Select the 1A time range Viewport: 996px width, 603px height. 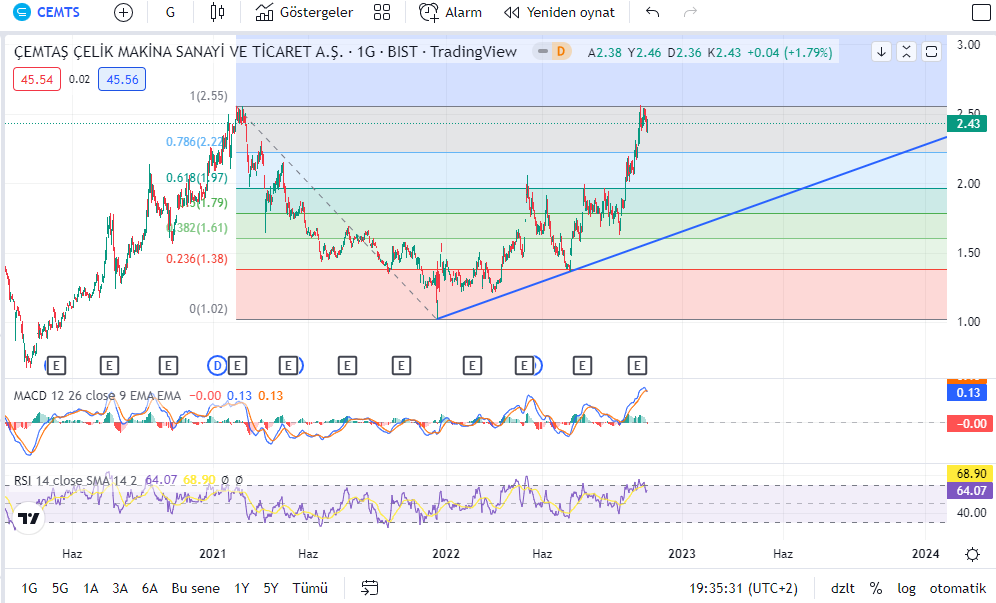(90, 588)
